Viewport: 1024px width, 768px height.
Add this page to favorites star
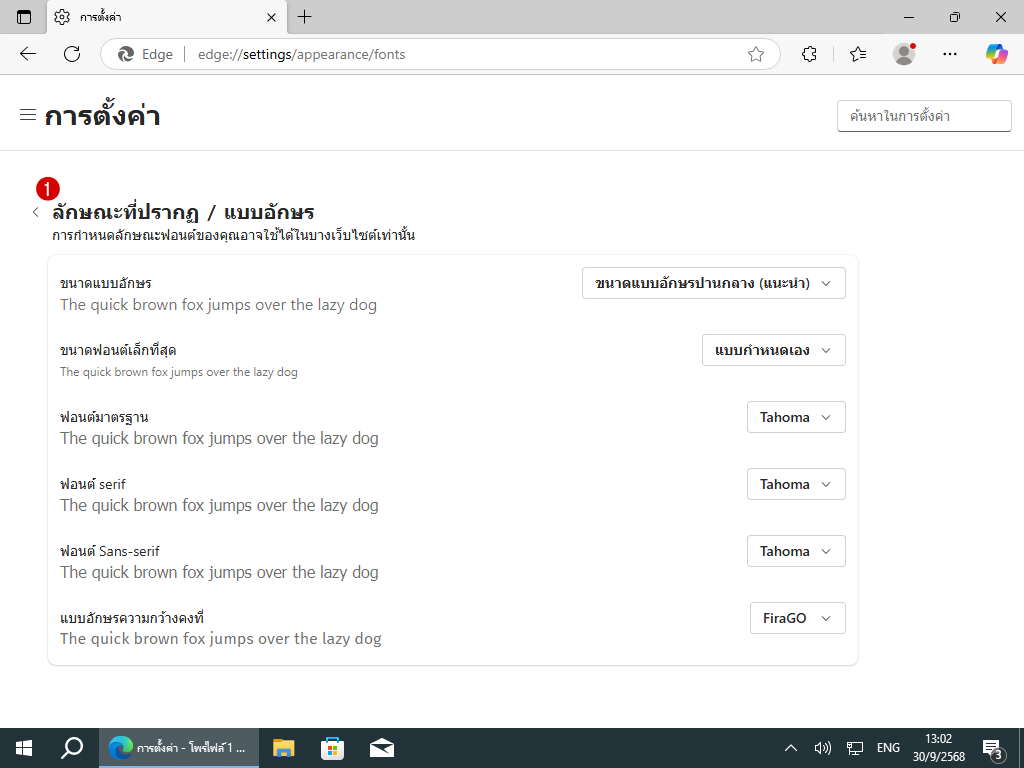click(756, 54)
